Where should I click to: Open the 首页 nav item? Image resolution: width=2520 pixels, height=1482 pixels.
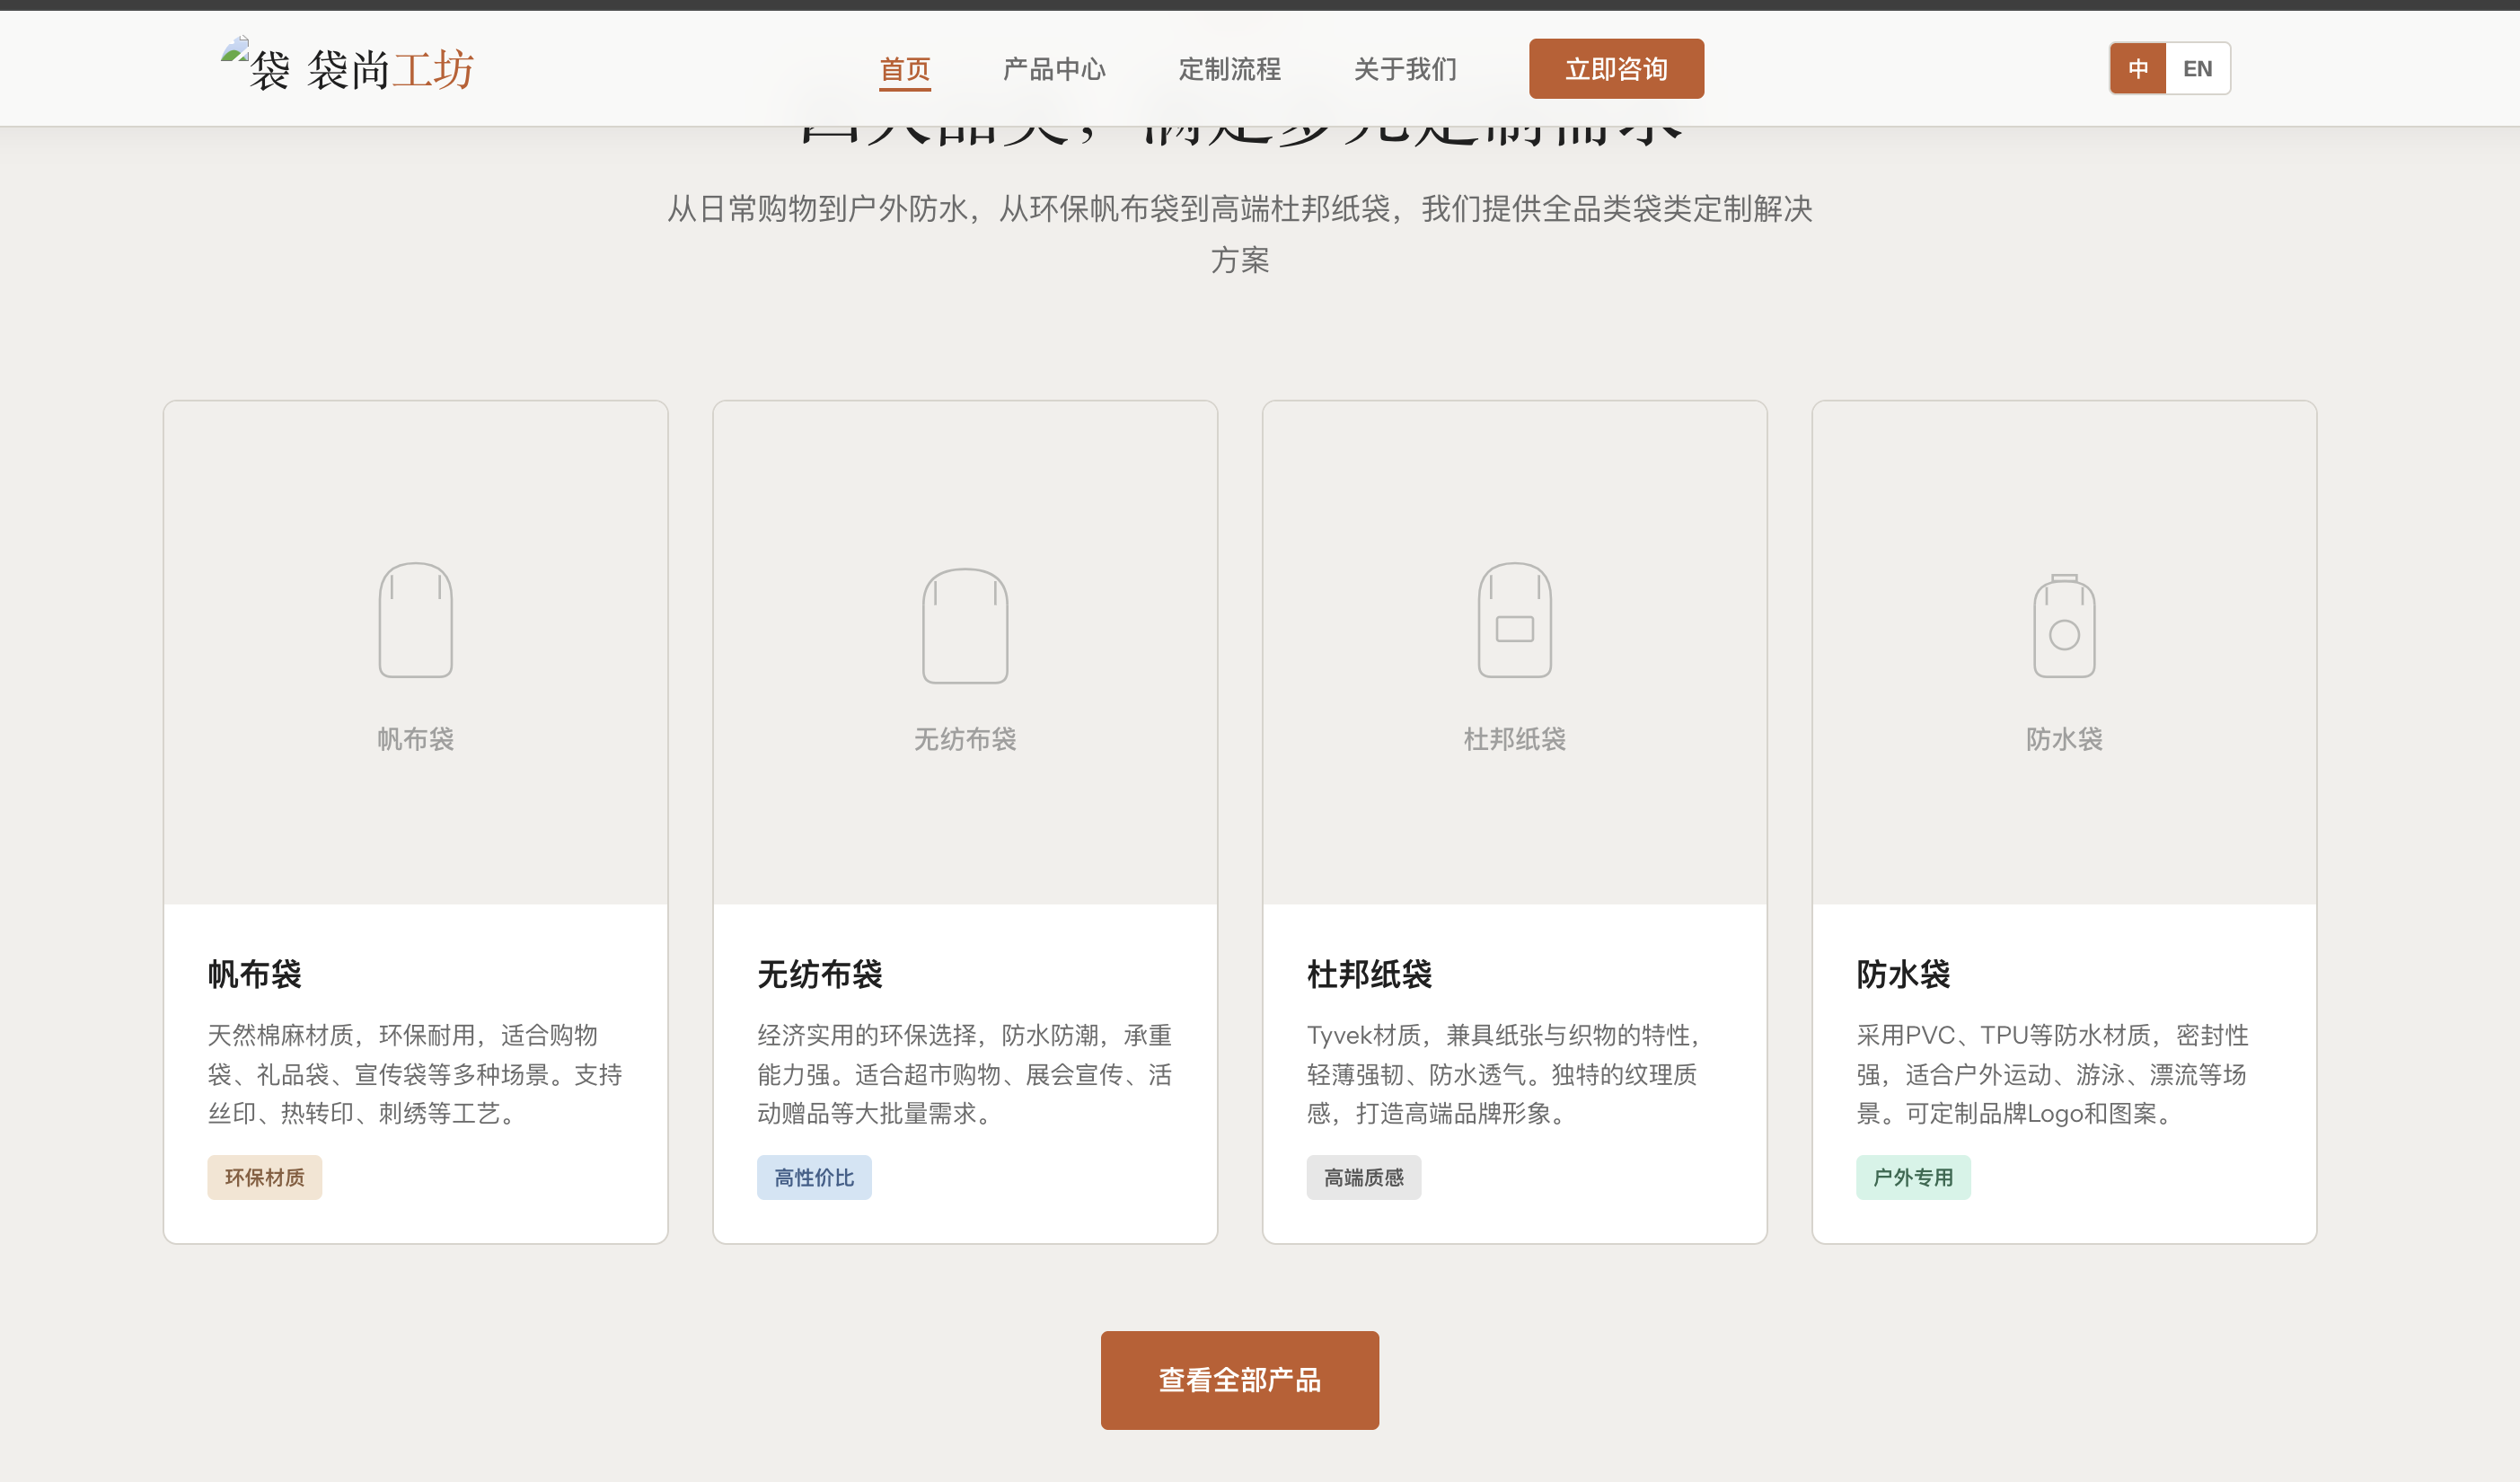905,69
